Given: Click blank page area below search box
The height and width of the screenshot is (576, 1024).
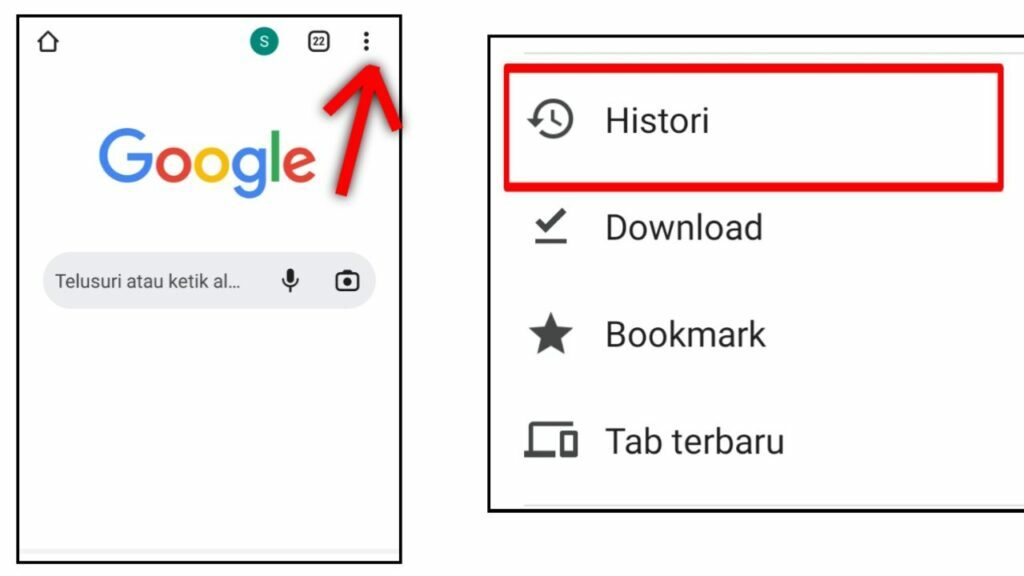Looking at the screenshot, I should coord(209,424).
